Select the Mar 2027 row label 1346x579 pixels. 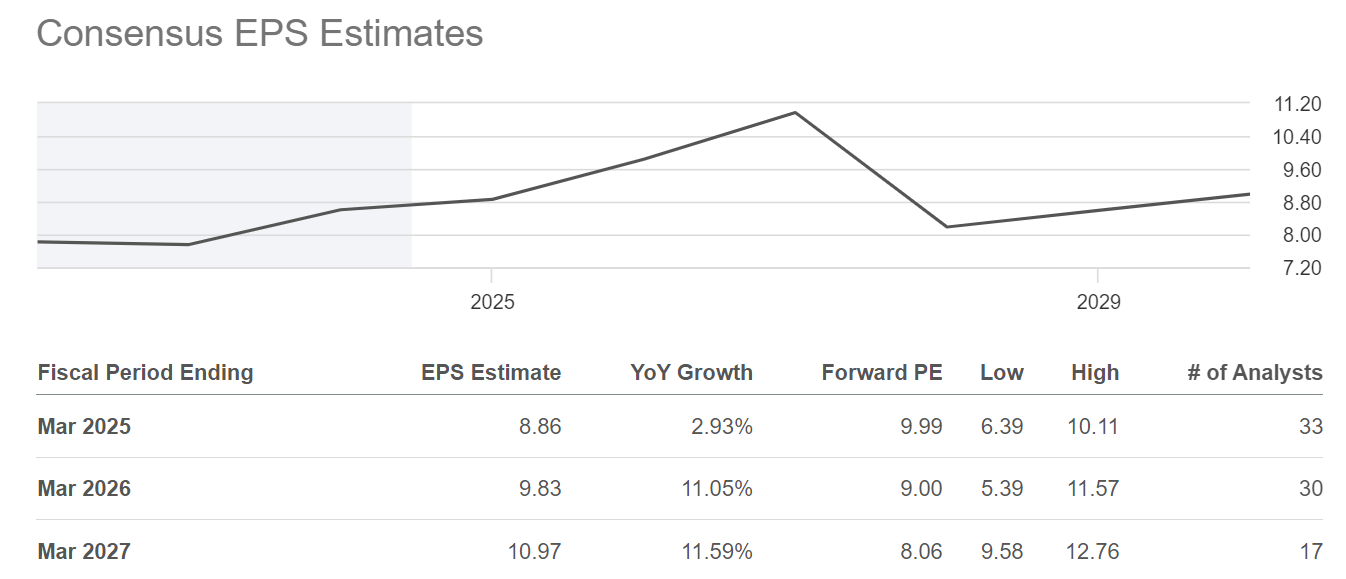[x=84, y=551]
